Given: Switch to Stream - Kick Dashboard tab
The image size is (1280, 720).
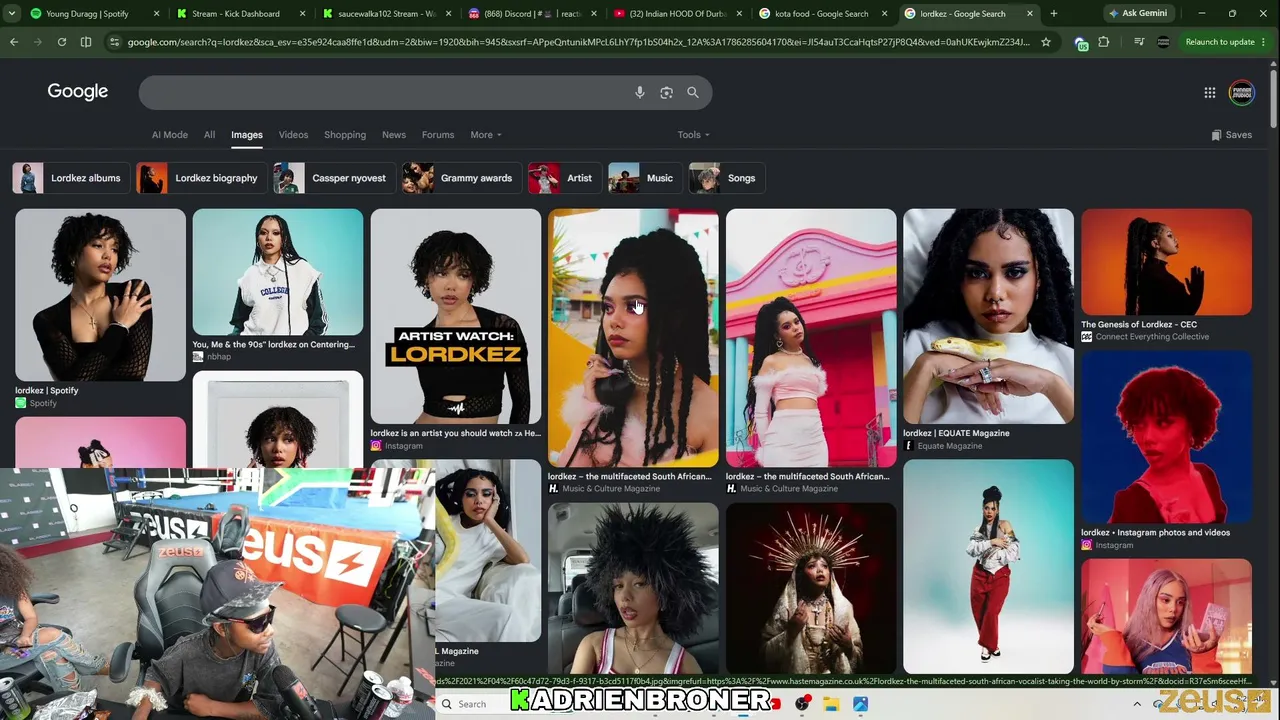Looking at the screenshot, I should pos(240,14).
